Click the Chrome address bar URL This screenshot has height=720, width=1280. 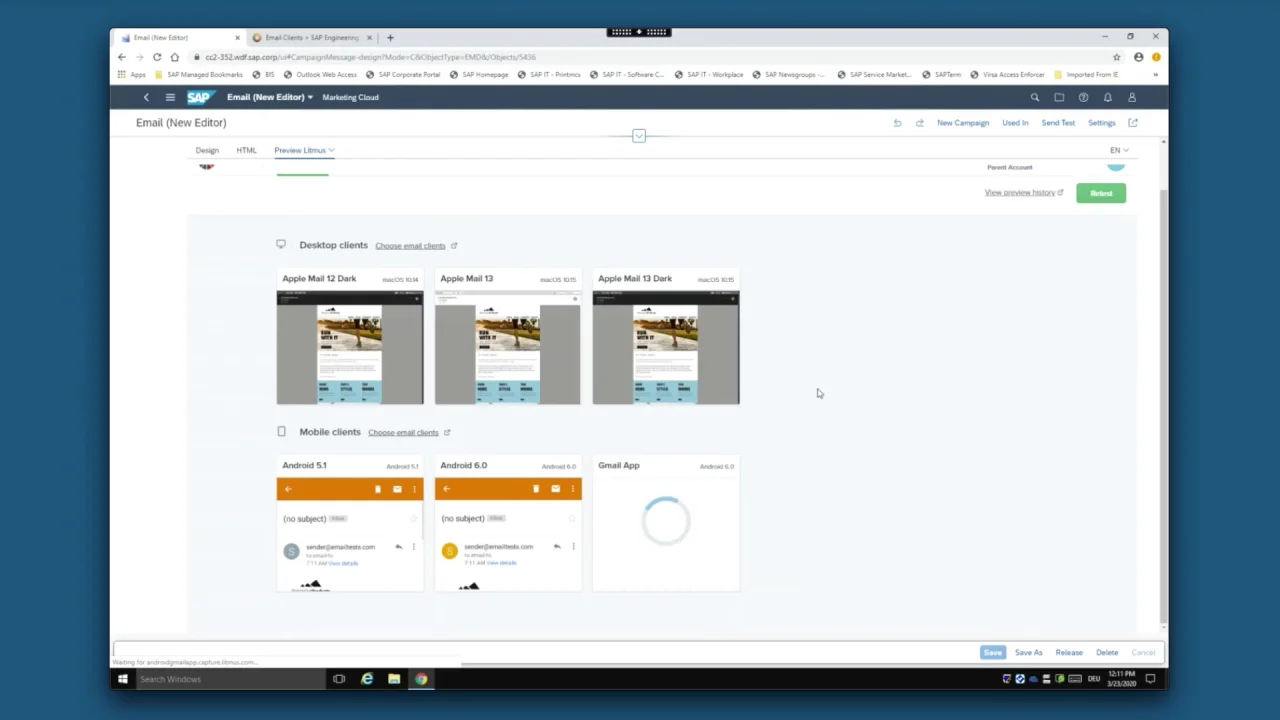[x=370, y=57]
